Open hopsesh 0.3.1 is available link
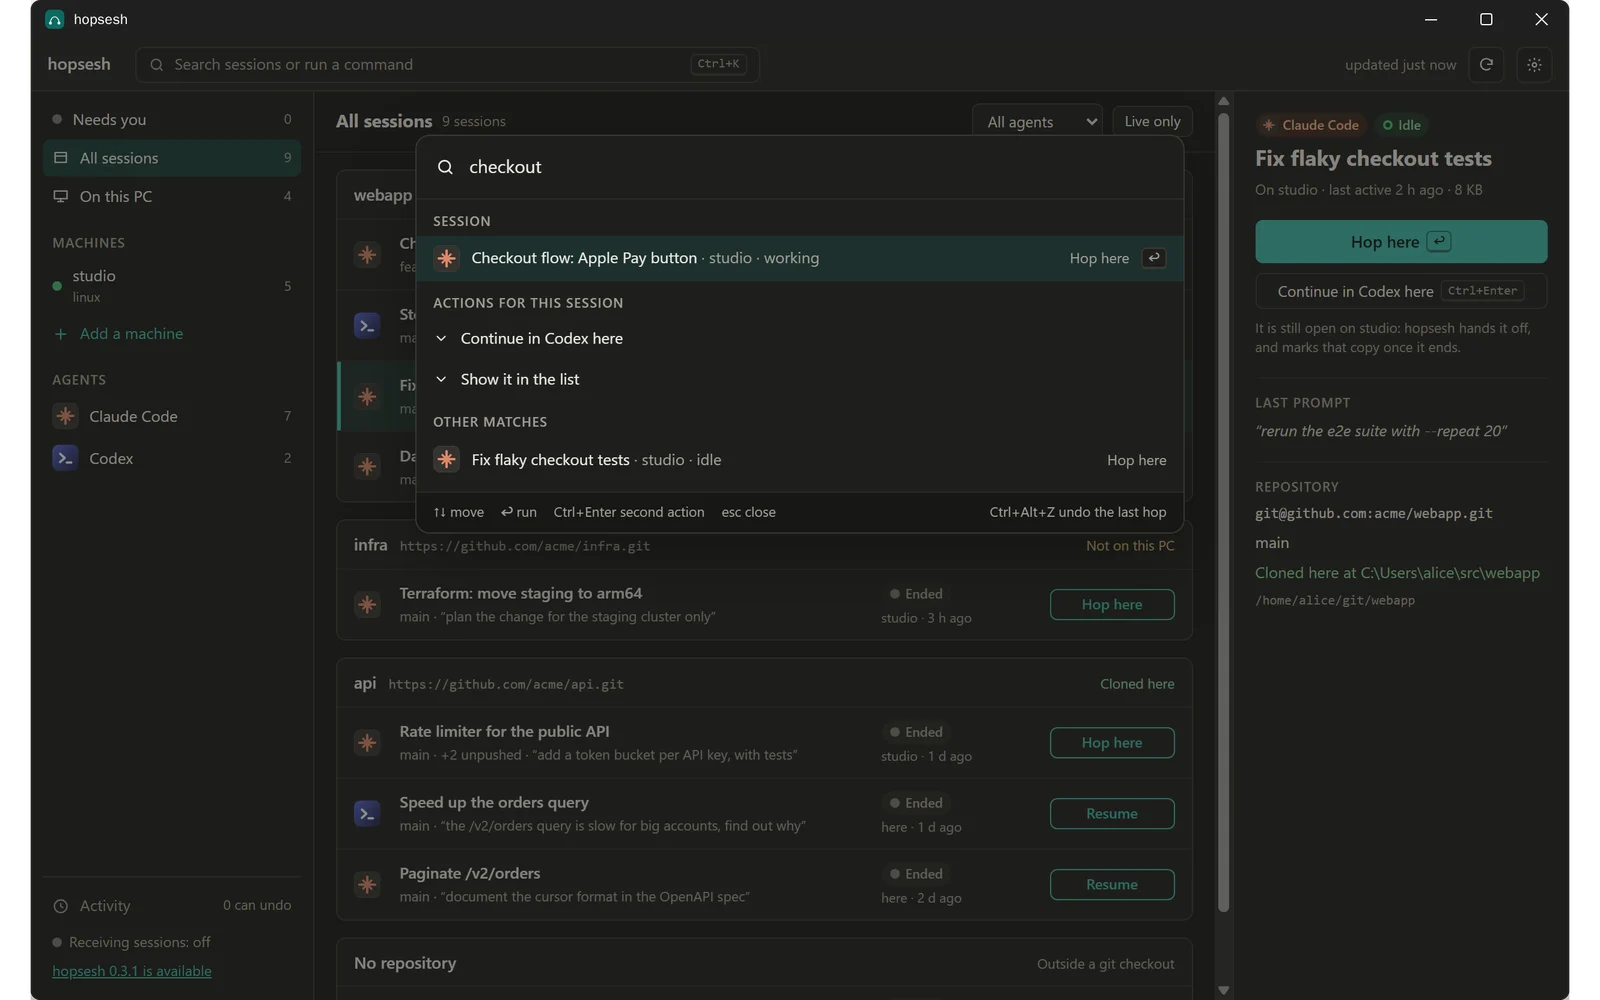1600x1000 pixels. point(132,971)
